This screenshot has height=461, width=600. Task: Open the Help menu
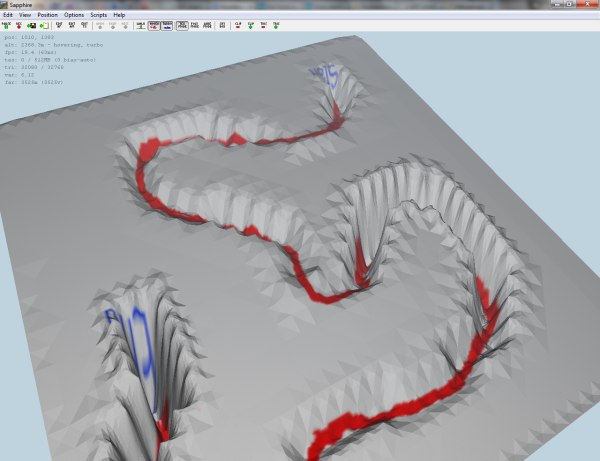119,15
